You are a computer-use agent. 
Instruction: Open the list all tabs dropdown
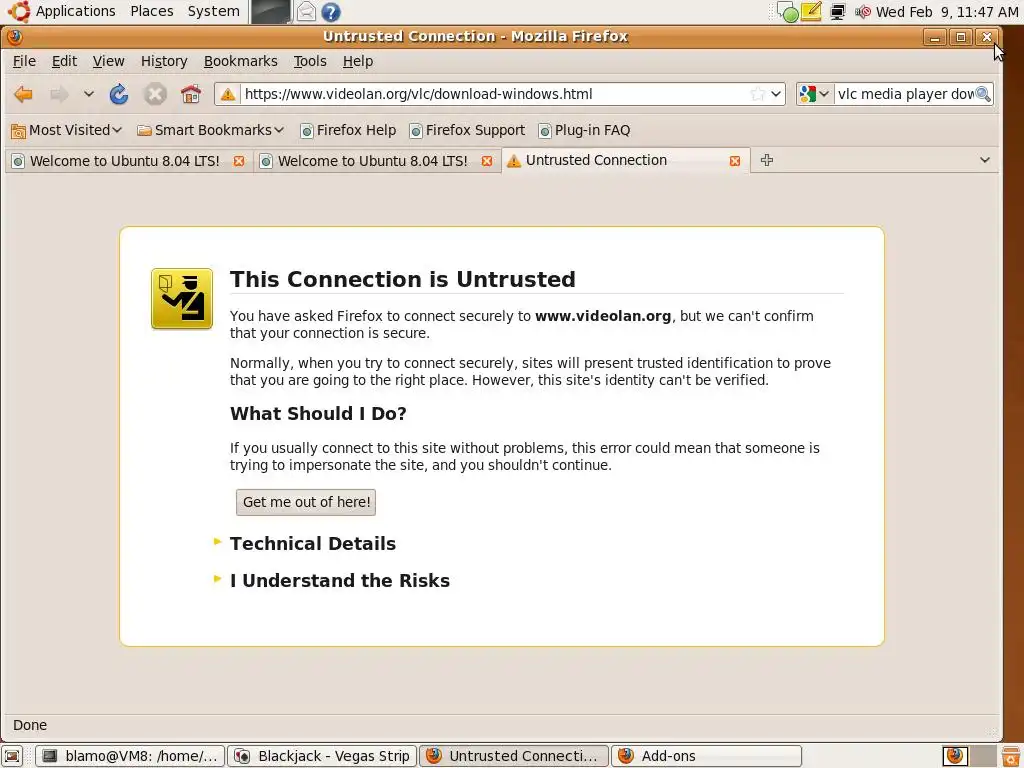(x=985, y=160)
